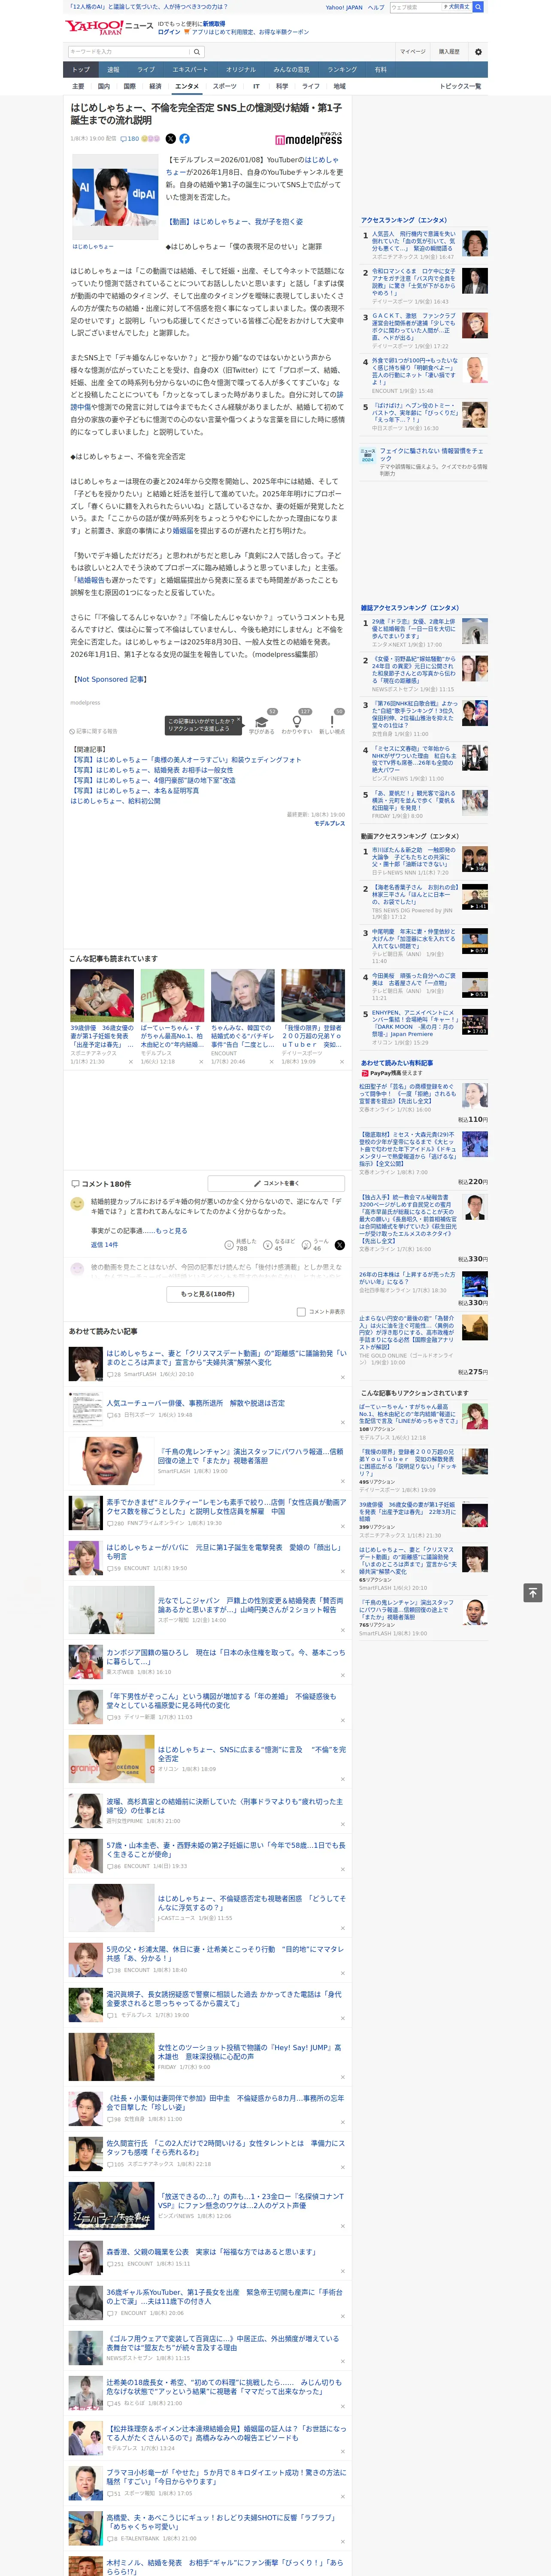The height and width of the screenshot is (2576, 551).
Task: Click the first commenter's yellow avatar
Action: (x=77, y=1204)
